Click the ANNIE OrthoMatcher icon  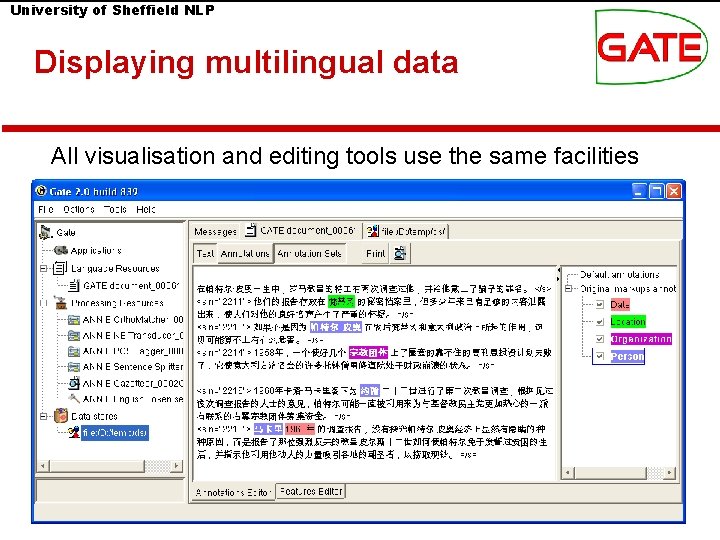[73, 320]
